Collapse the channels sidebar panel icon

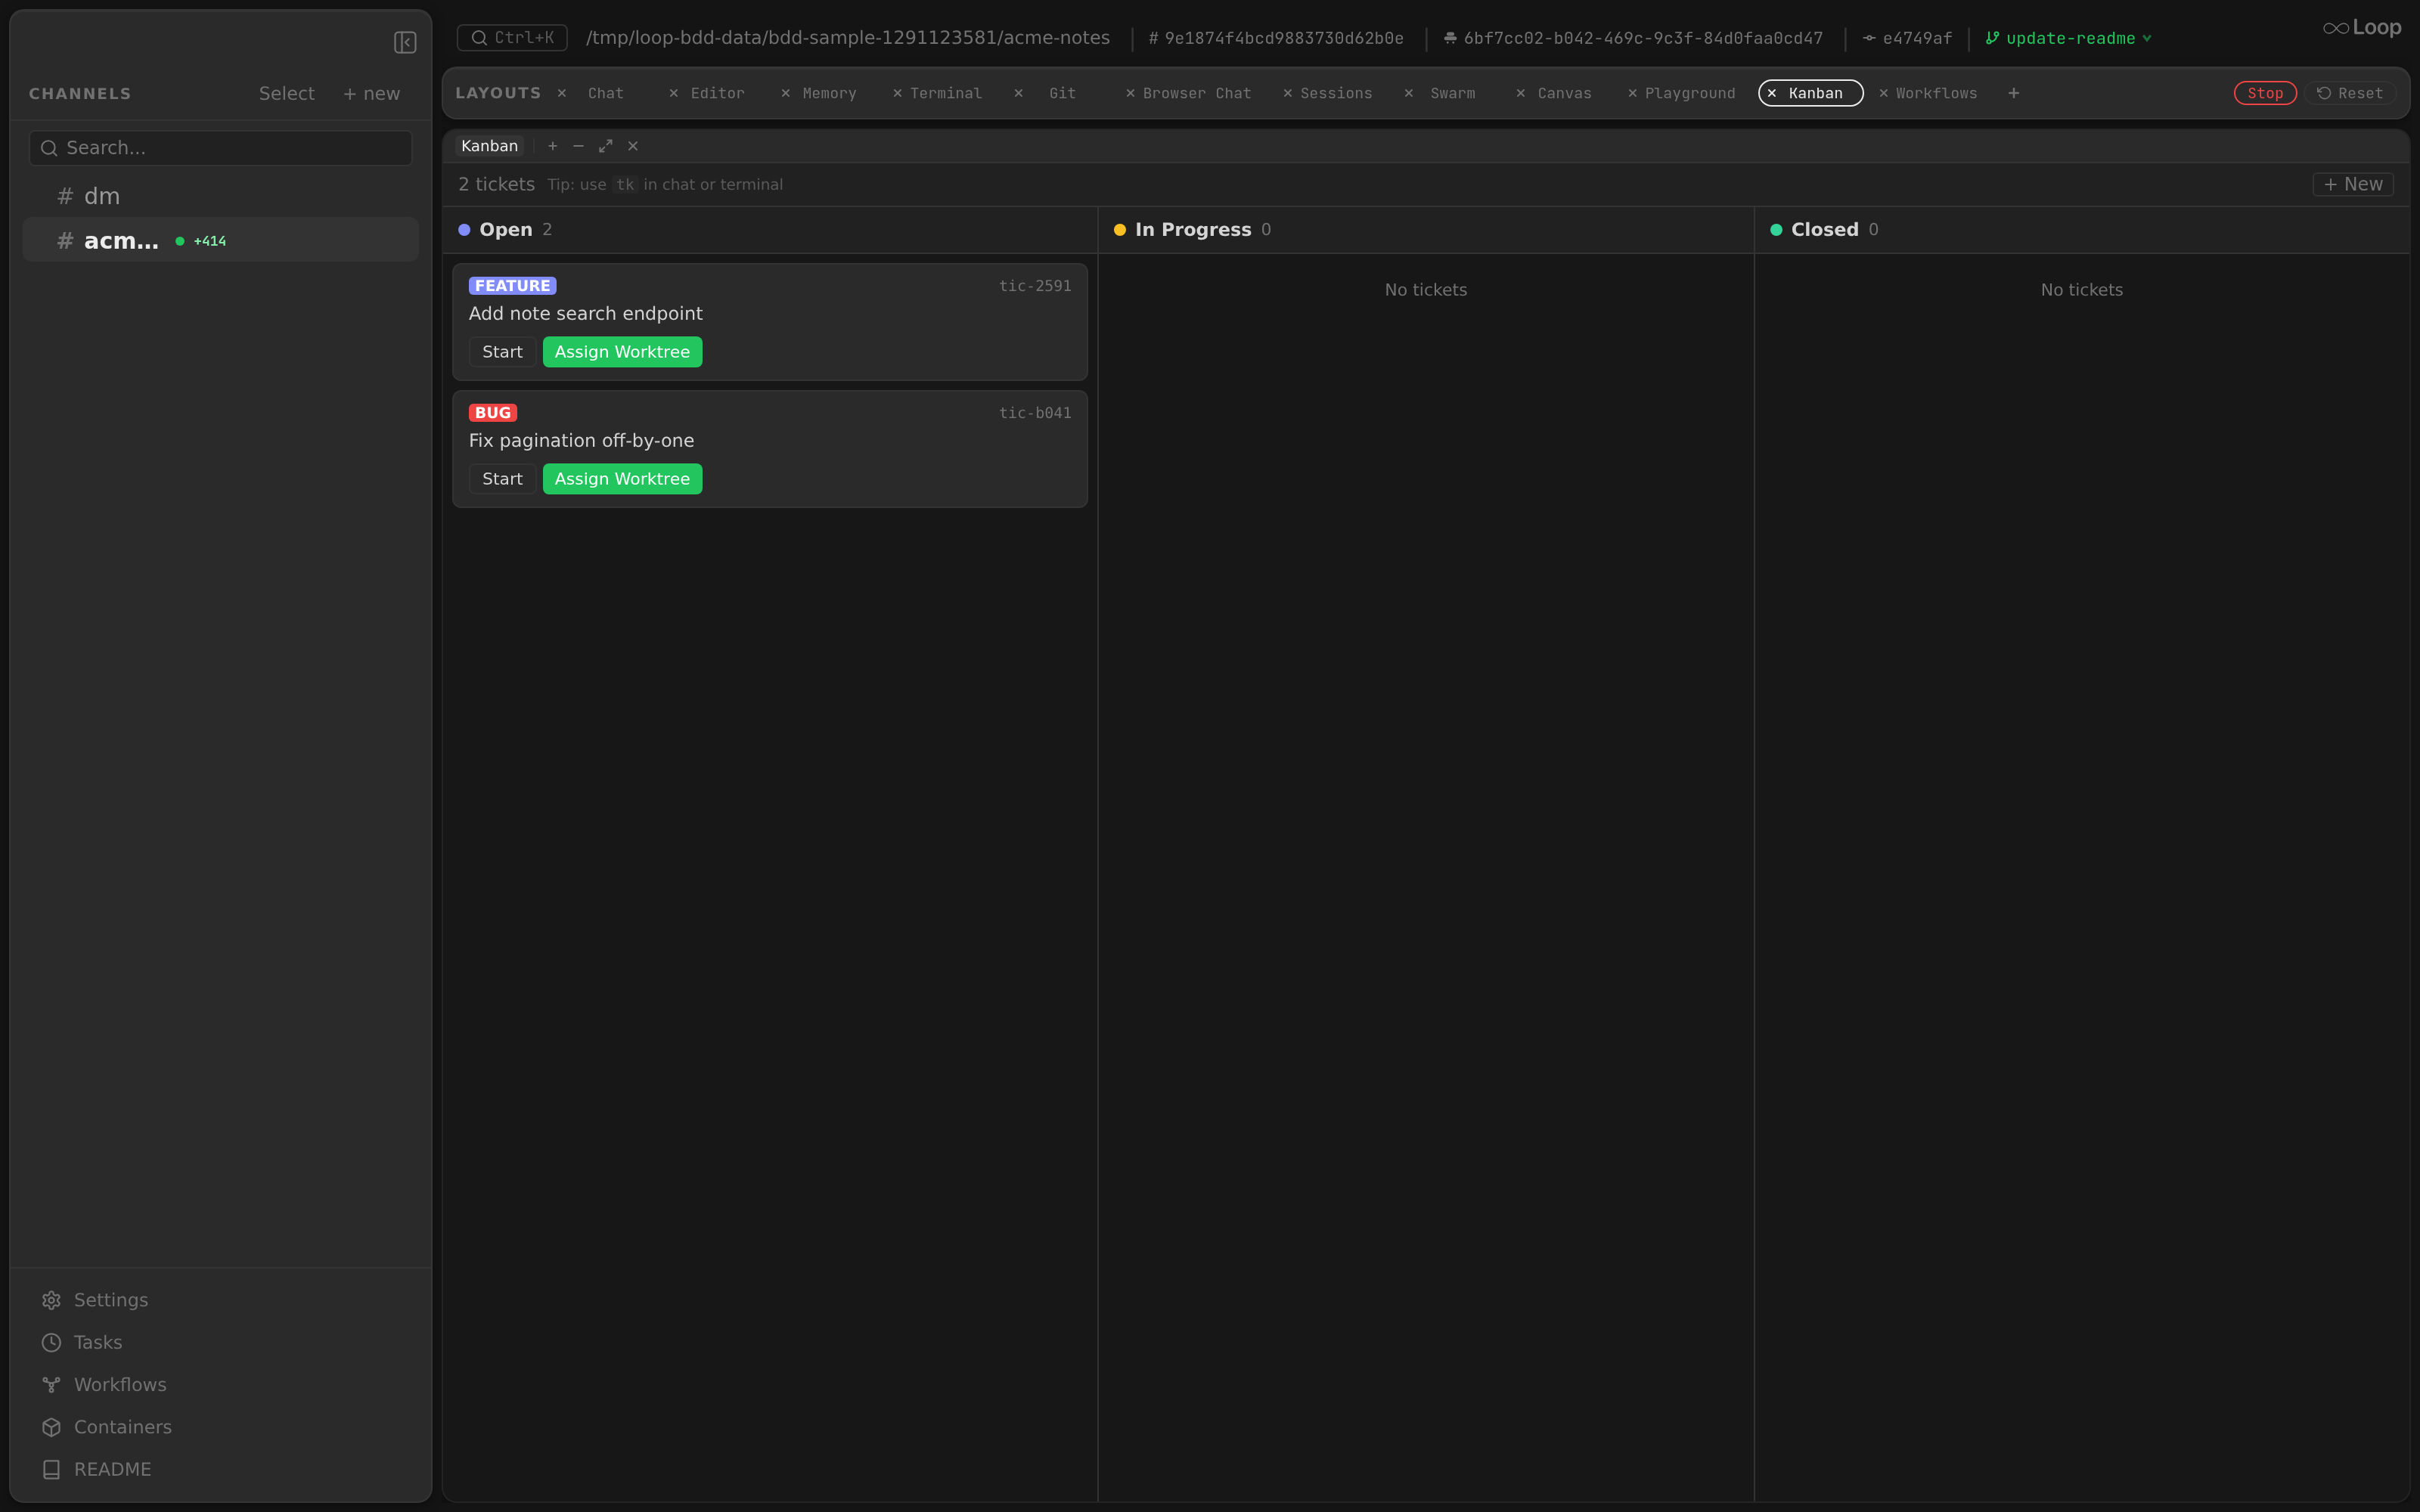point(405,42)
